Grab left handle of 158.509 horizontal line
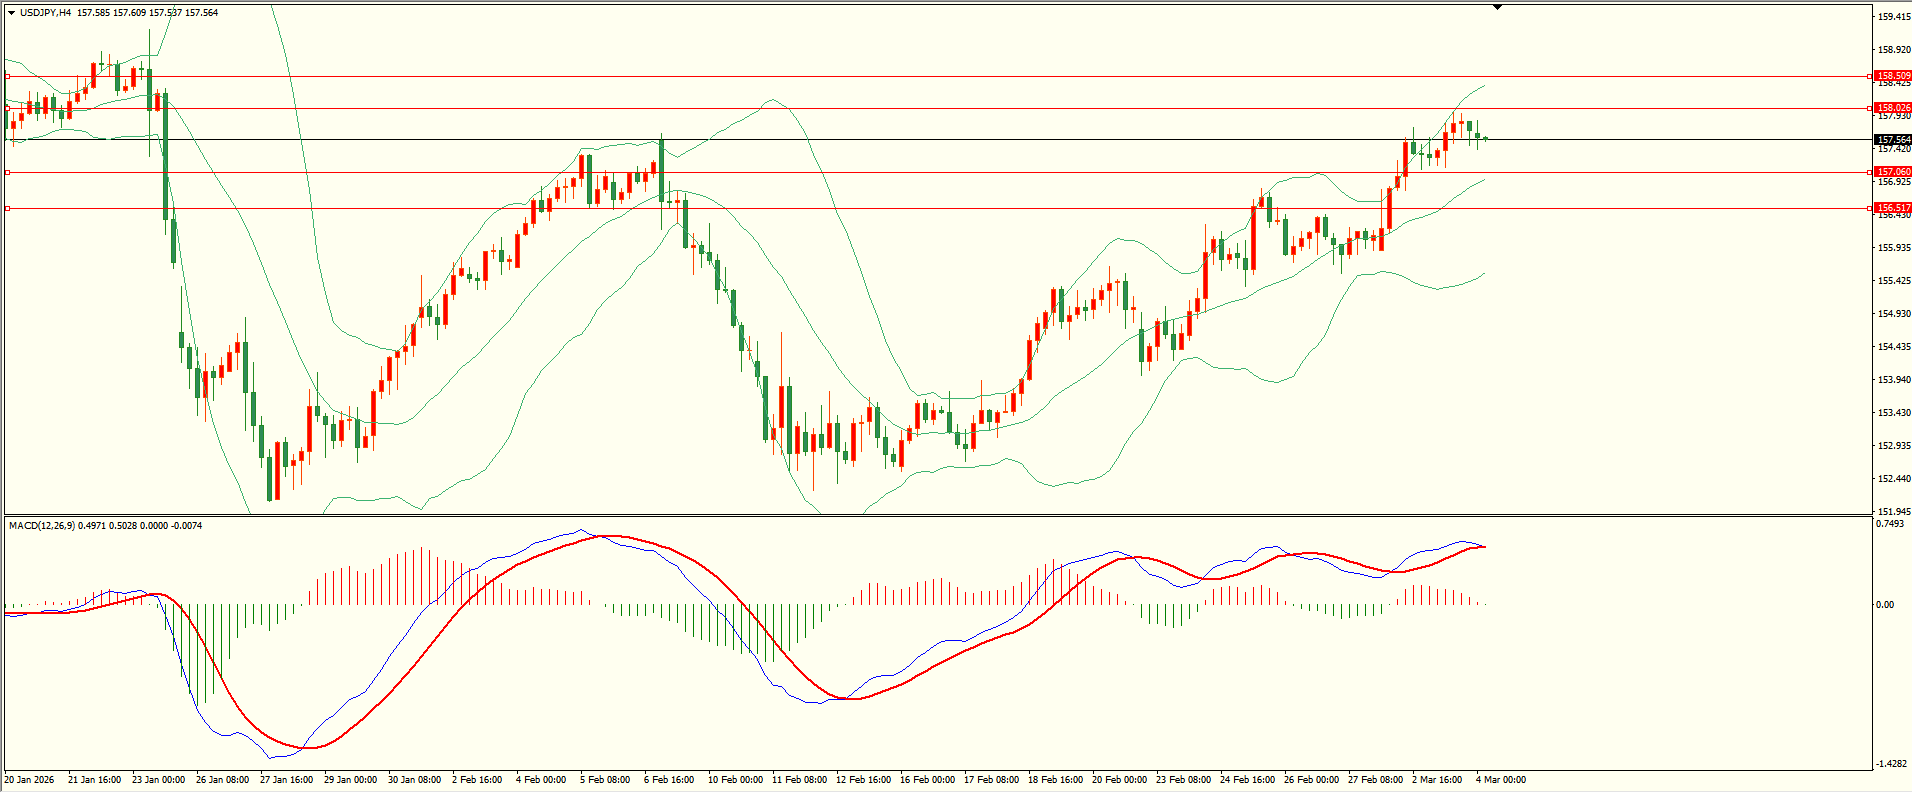Viewport: 1912px width, 793px height. pyautogui.click(x=7, y=76)
